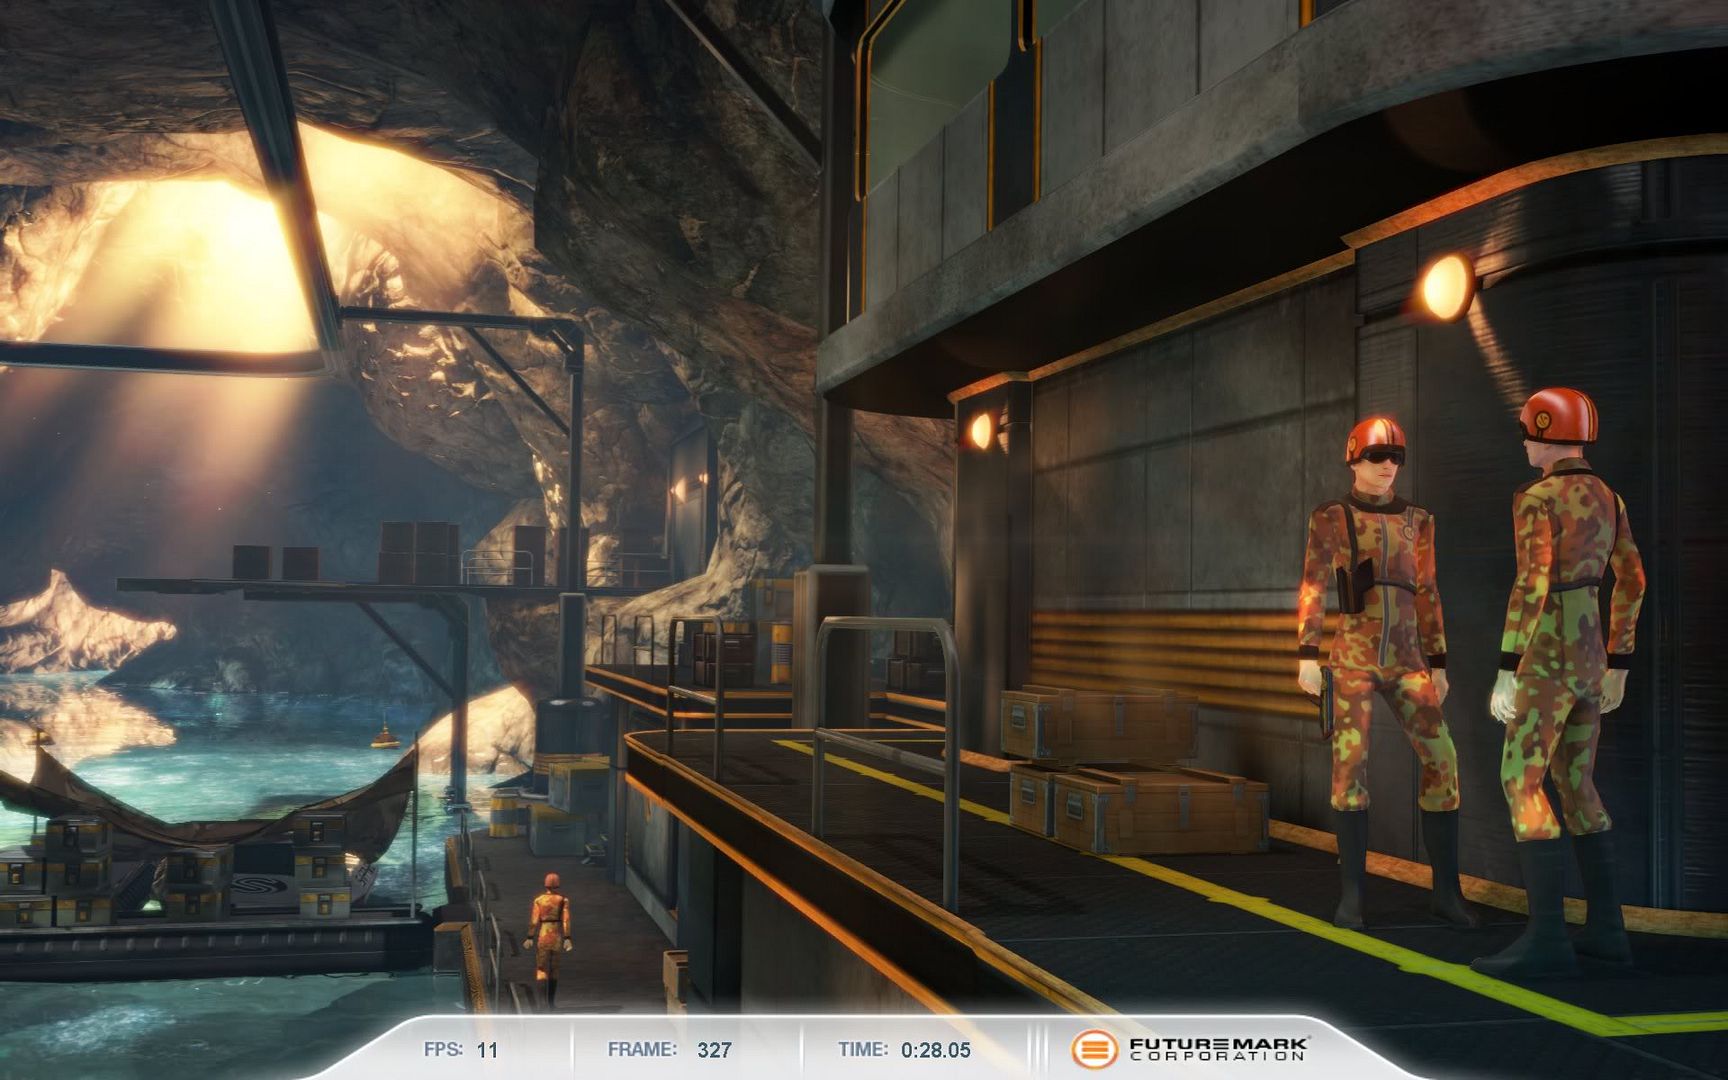Click the TIME: label
Image resolution: width=1728 pixels, height=1080 pixels.
click(x=863, y=1049)
